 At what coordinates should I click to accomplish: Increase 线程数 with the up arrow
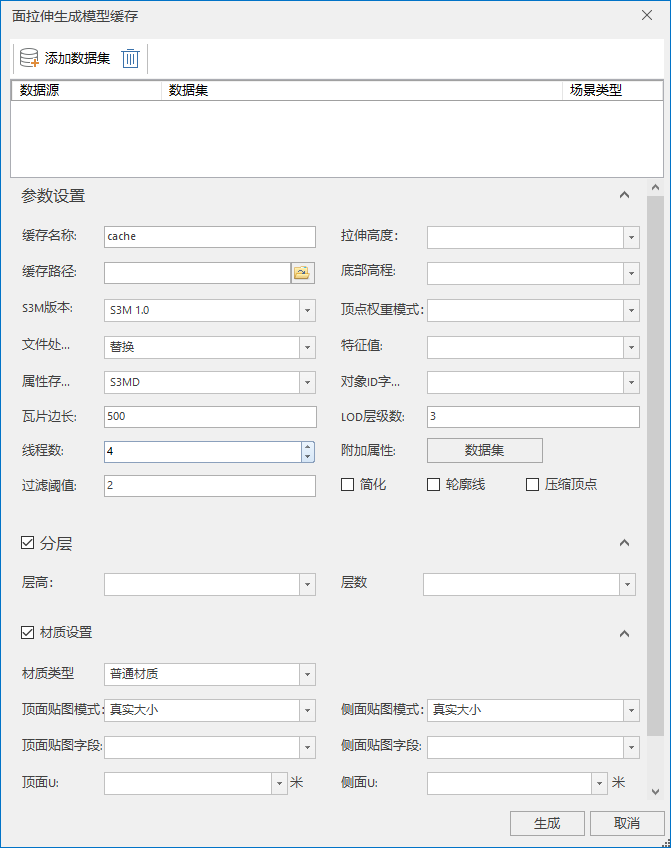pos(308,447)
